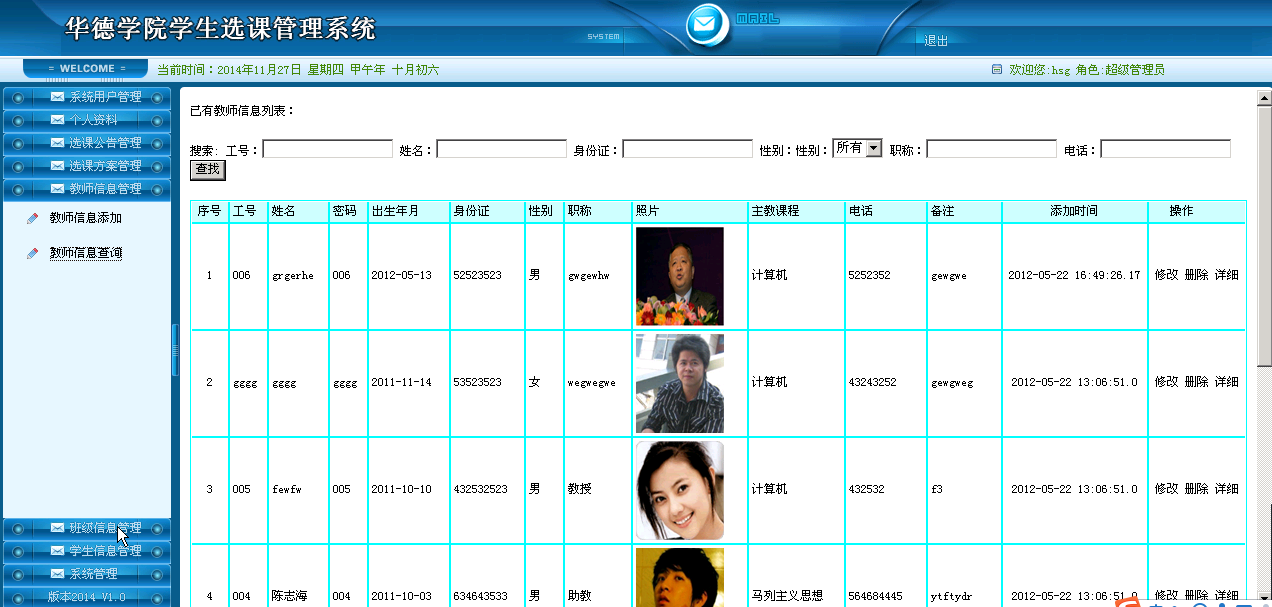Click envelope icon beside 选课公告管理
The width and height of the screenshot is (1272, 607).
click(x=57, y=143)
